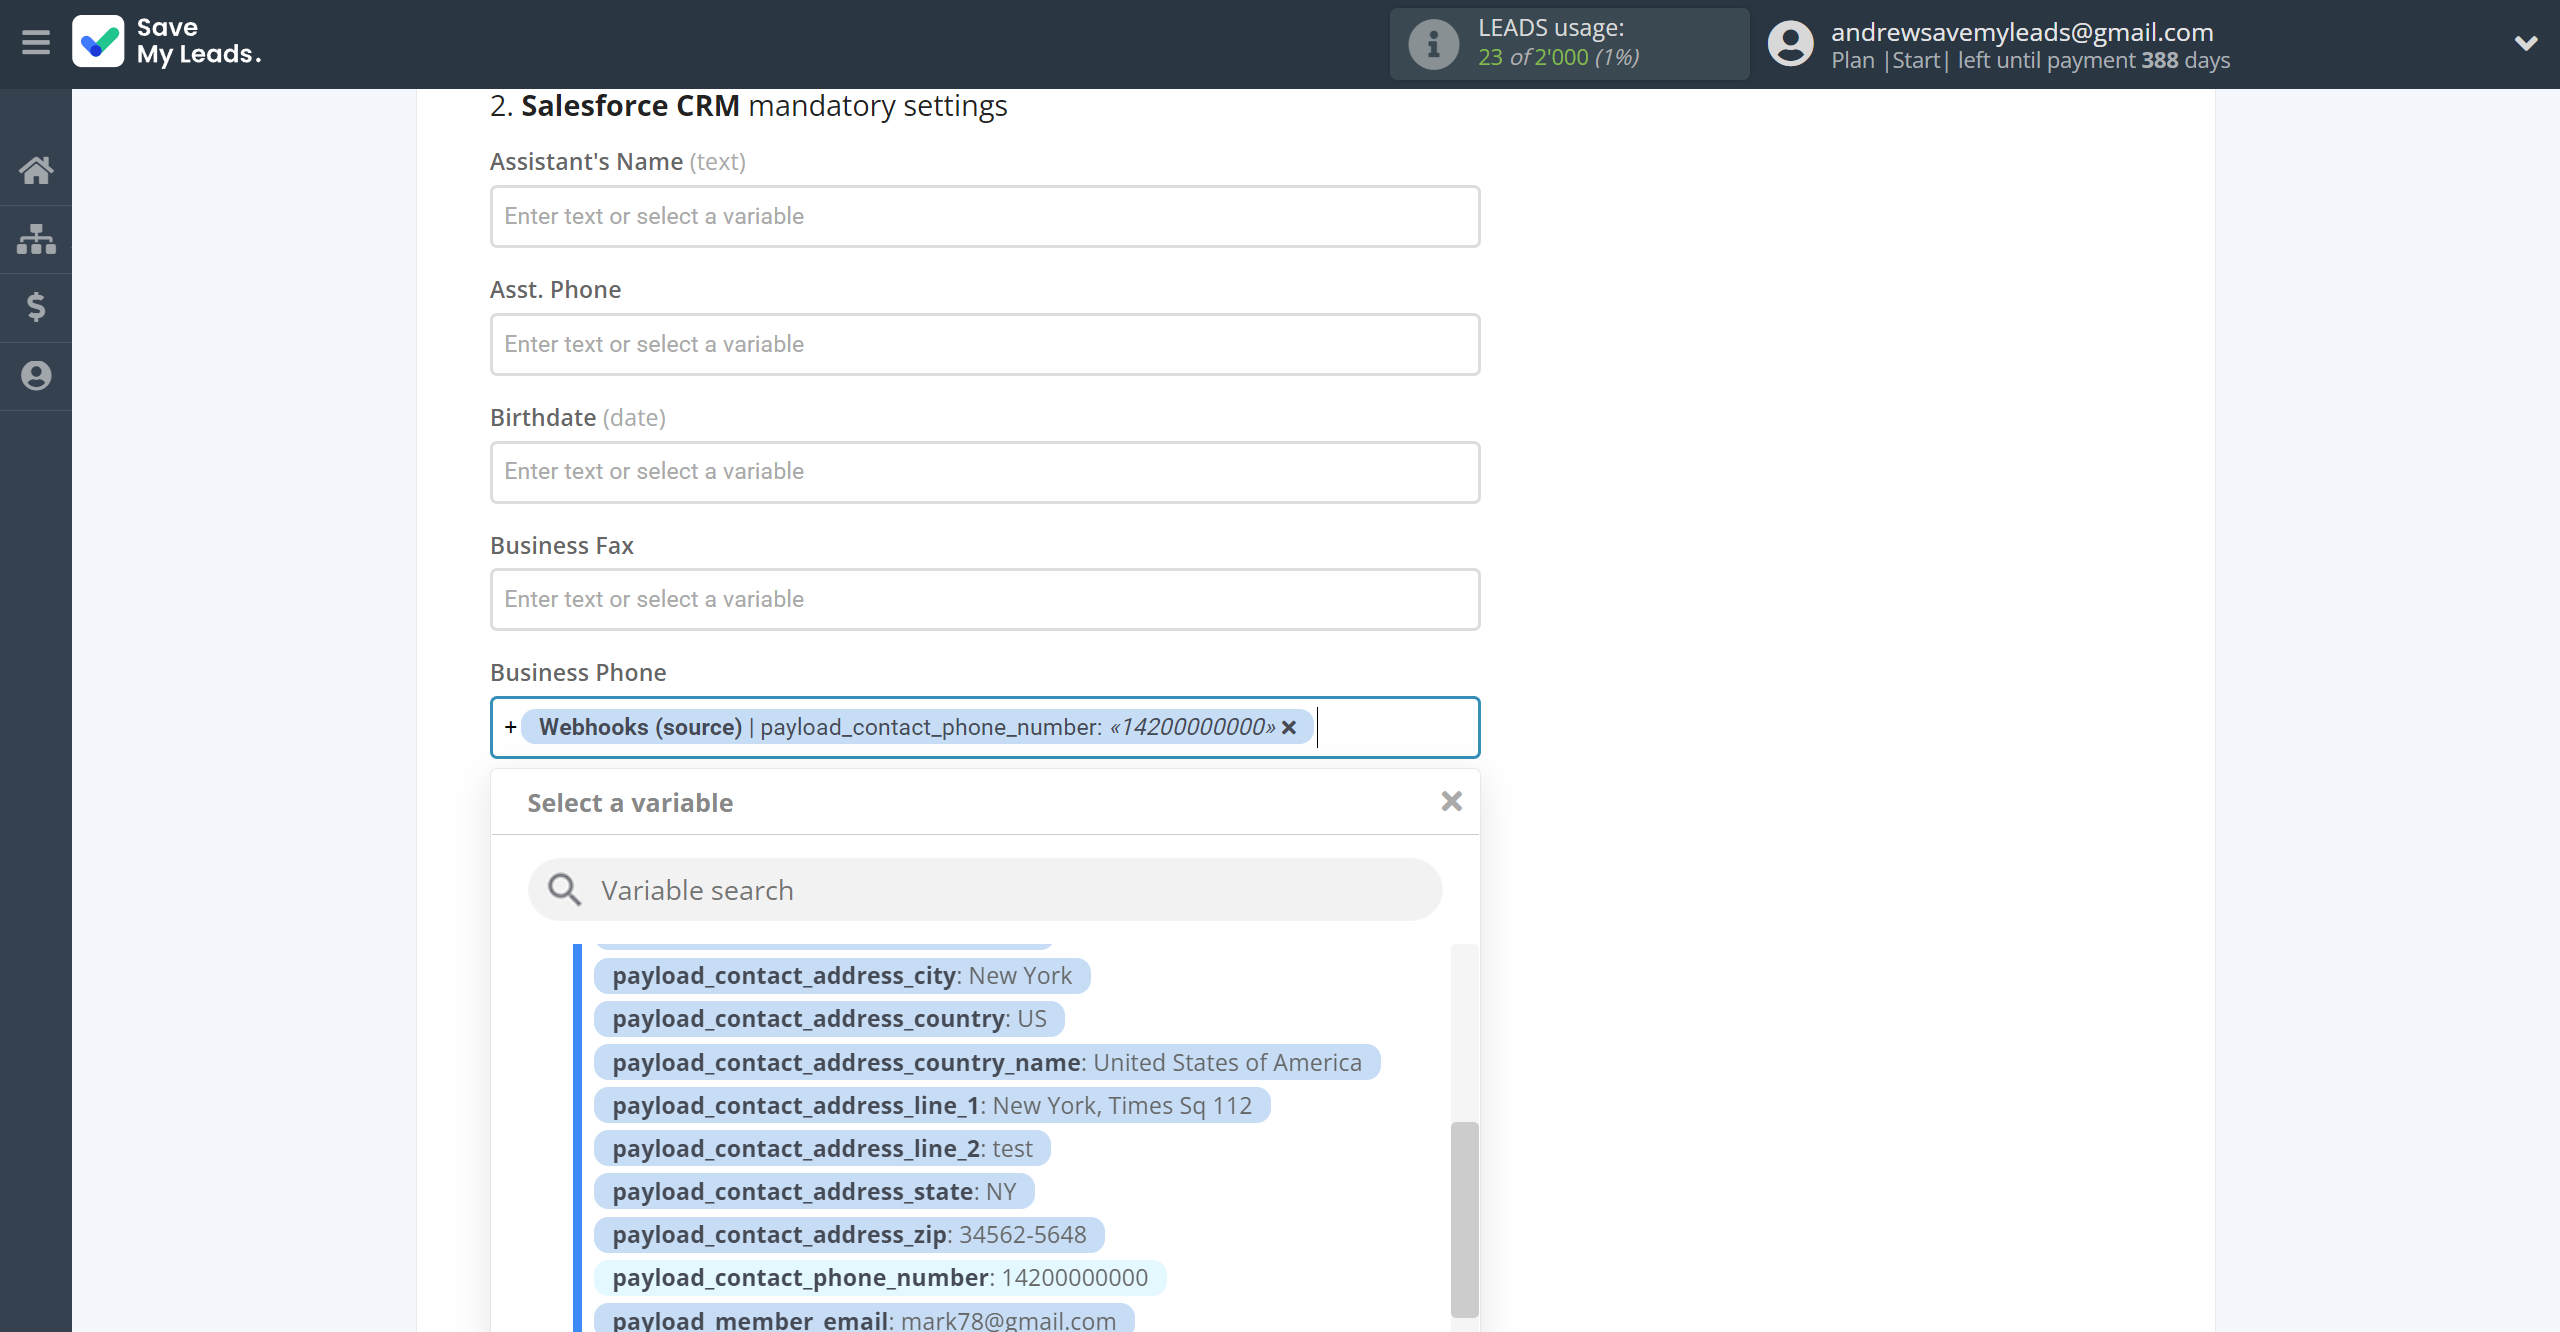Select payload_contact_address_country_name variable
Image resolution: width=2560 pixels, height=1332 pixels.
coord(987,1063)
